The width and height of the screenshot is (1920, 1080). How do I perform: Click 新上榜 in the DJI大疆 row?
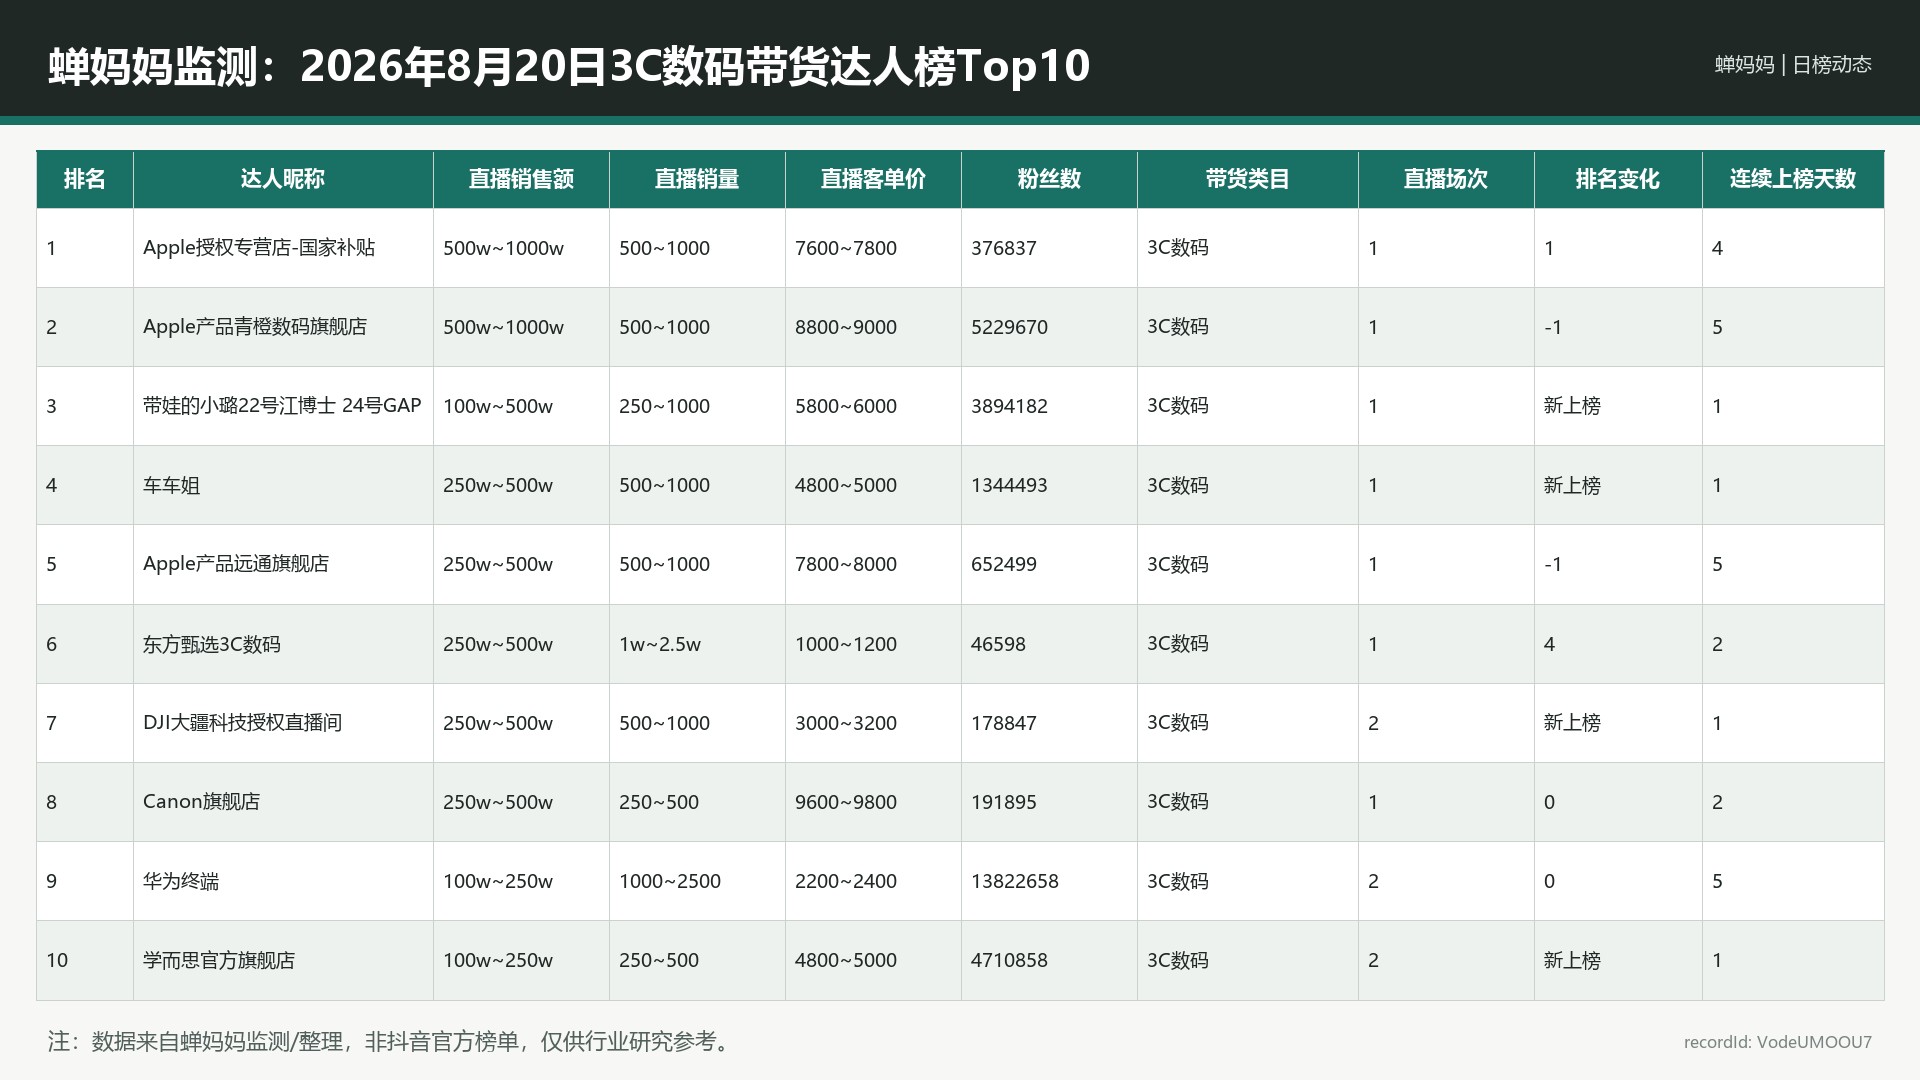coord(1572,723)
